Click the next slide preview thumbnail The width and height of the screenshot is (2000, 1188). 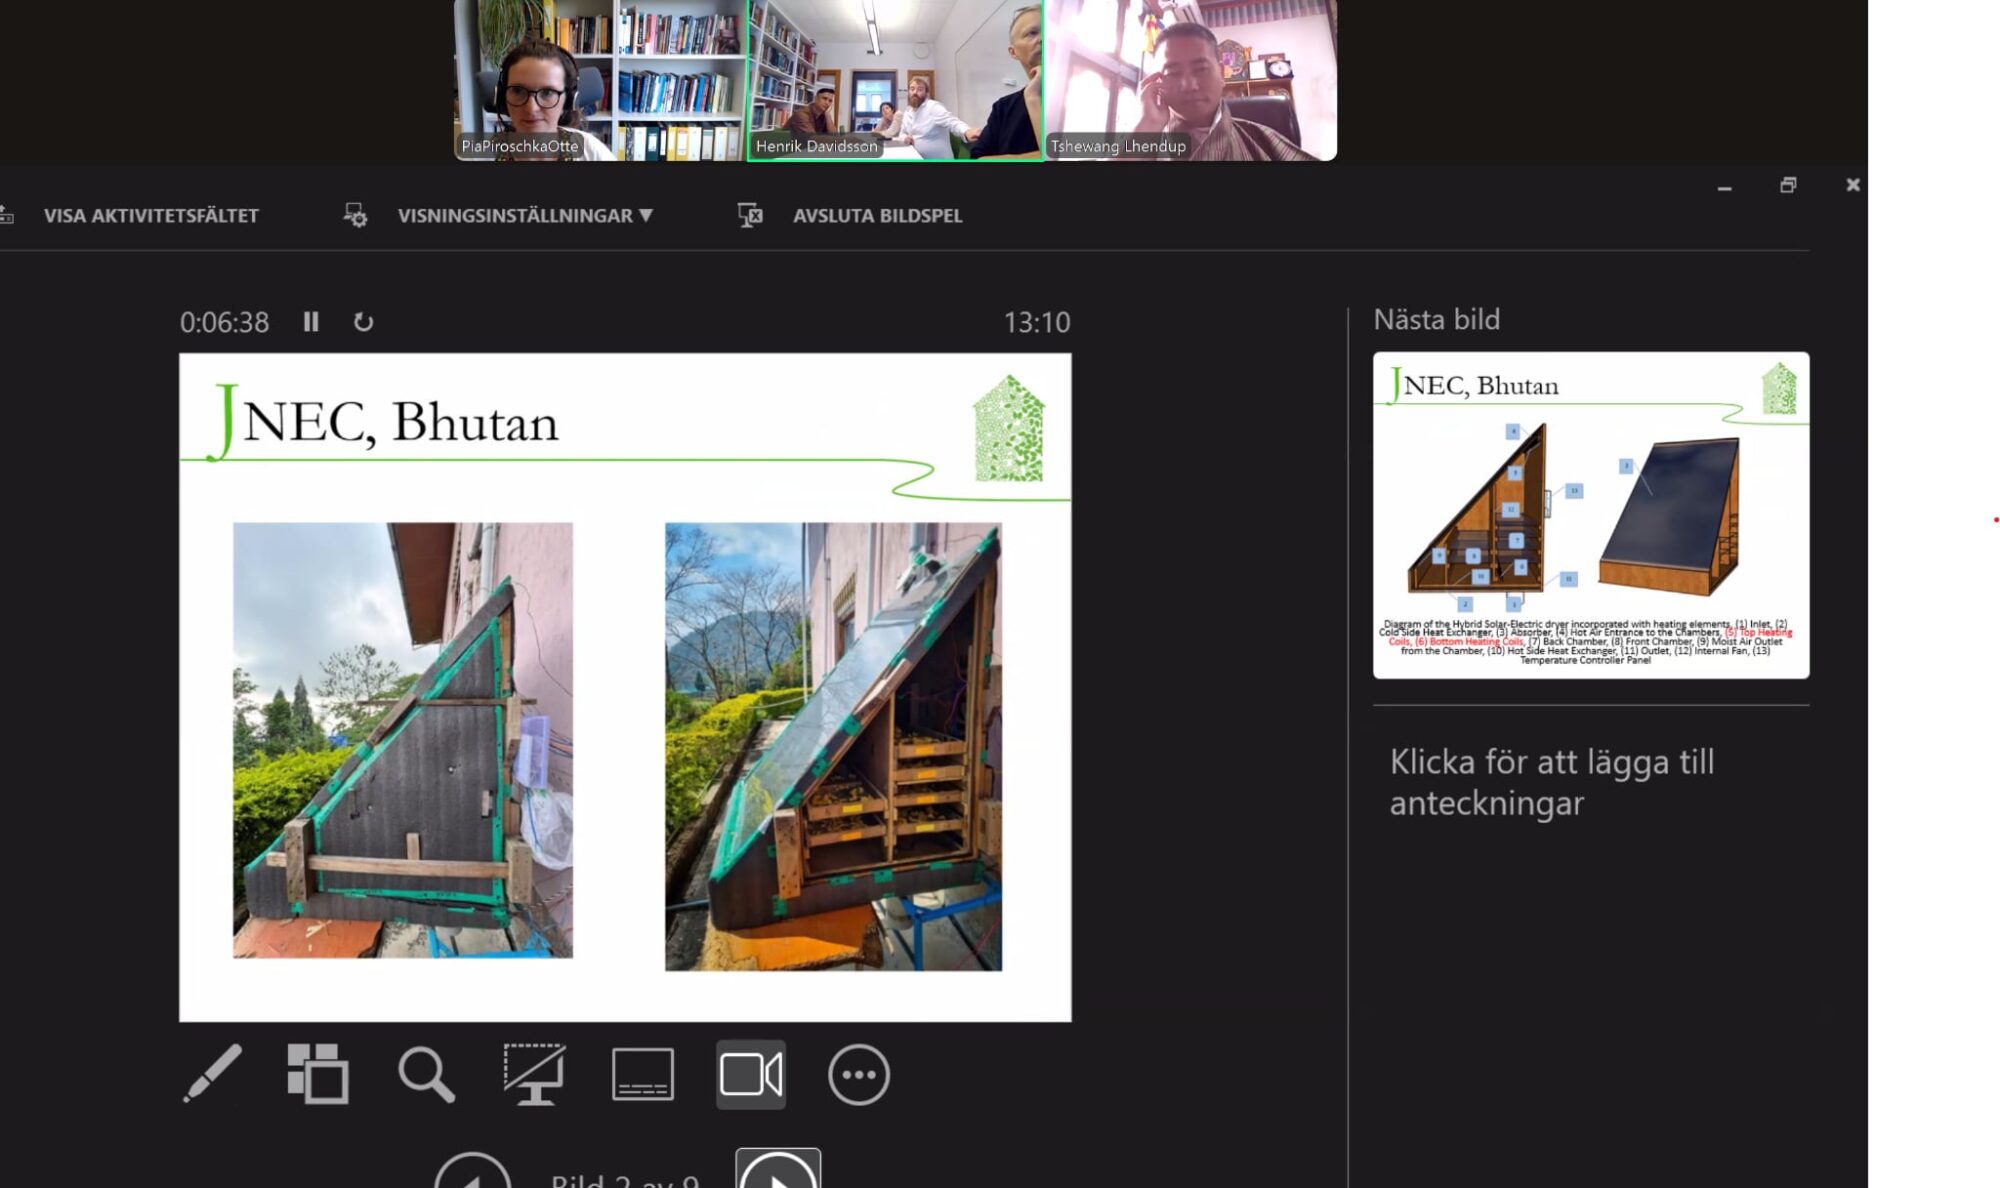[x=1590, y=514]
